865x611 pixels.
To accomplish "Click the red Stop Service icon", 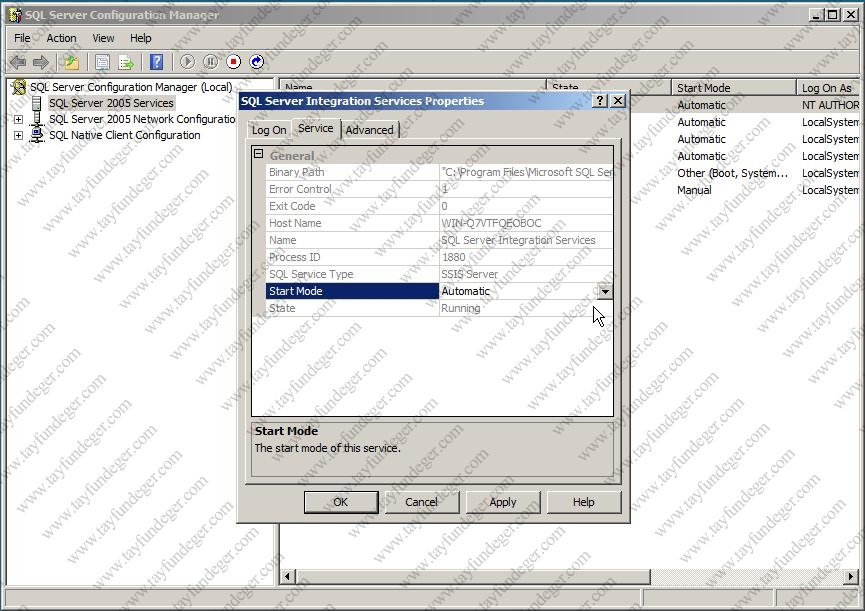I will [234, 62].
